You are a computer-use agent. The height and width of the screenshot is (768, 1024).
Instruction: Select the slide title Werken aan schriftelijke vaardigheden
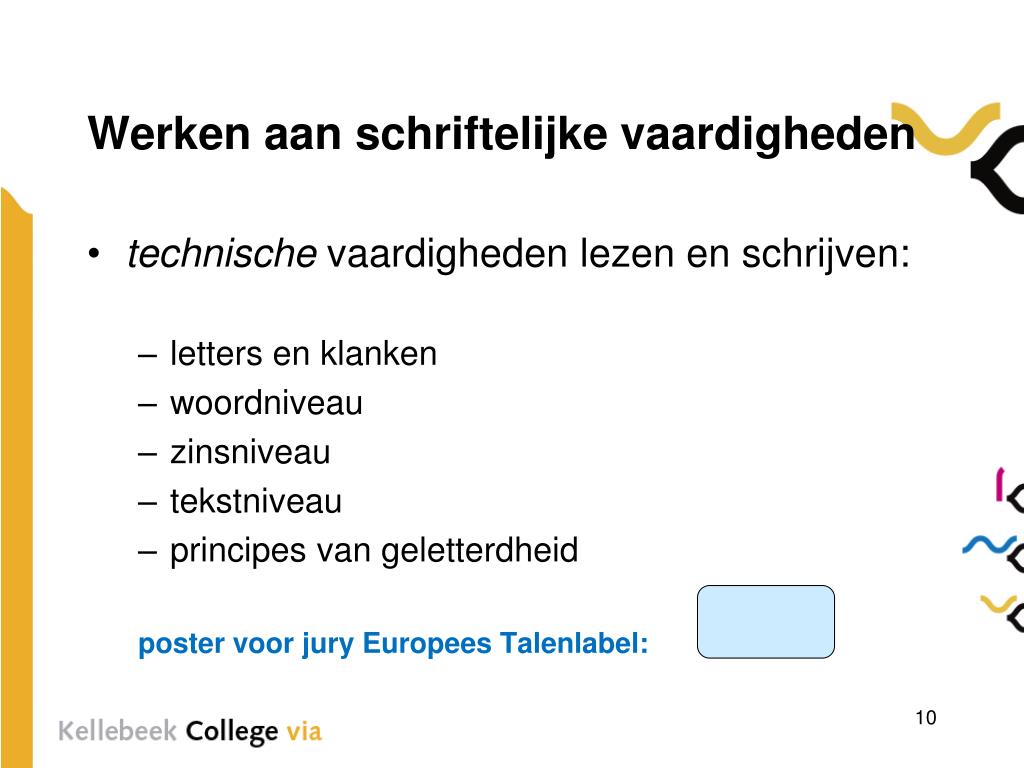pyautogui.click(x=501, y=135)
